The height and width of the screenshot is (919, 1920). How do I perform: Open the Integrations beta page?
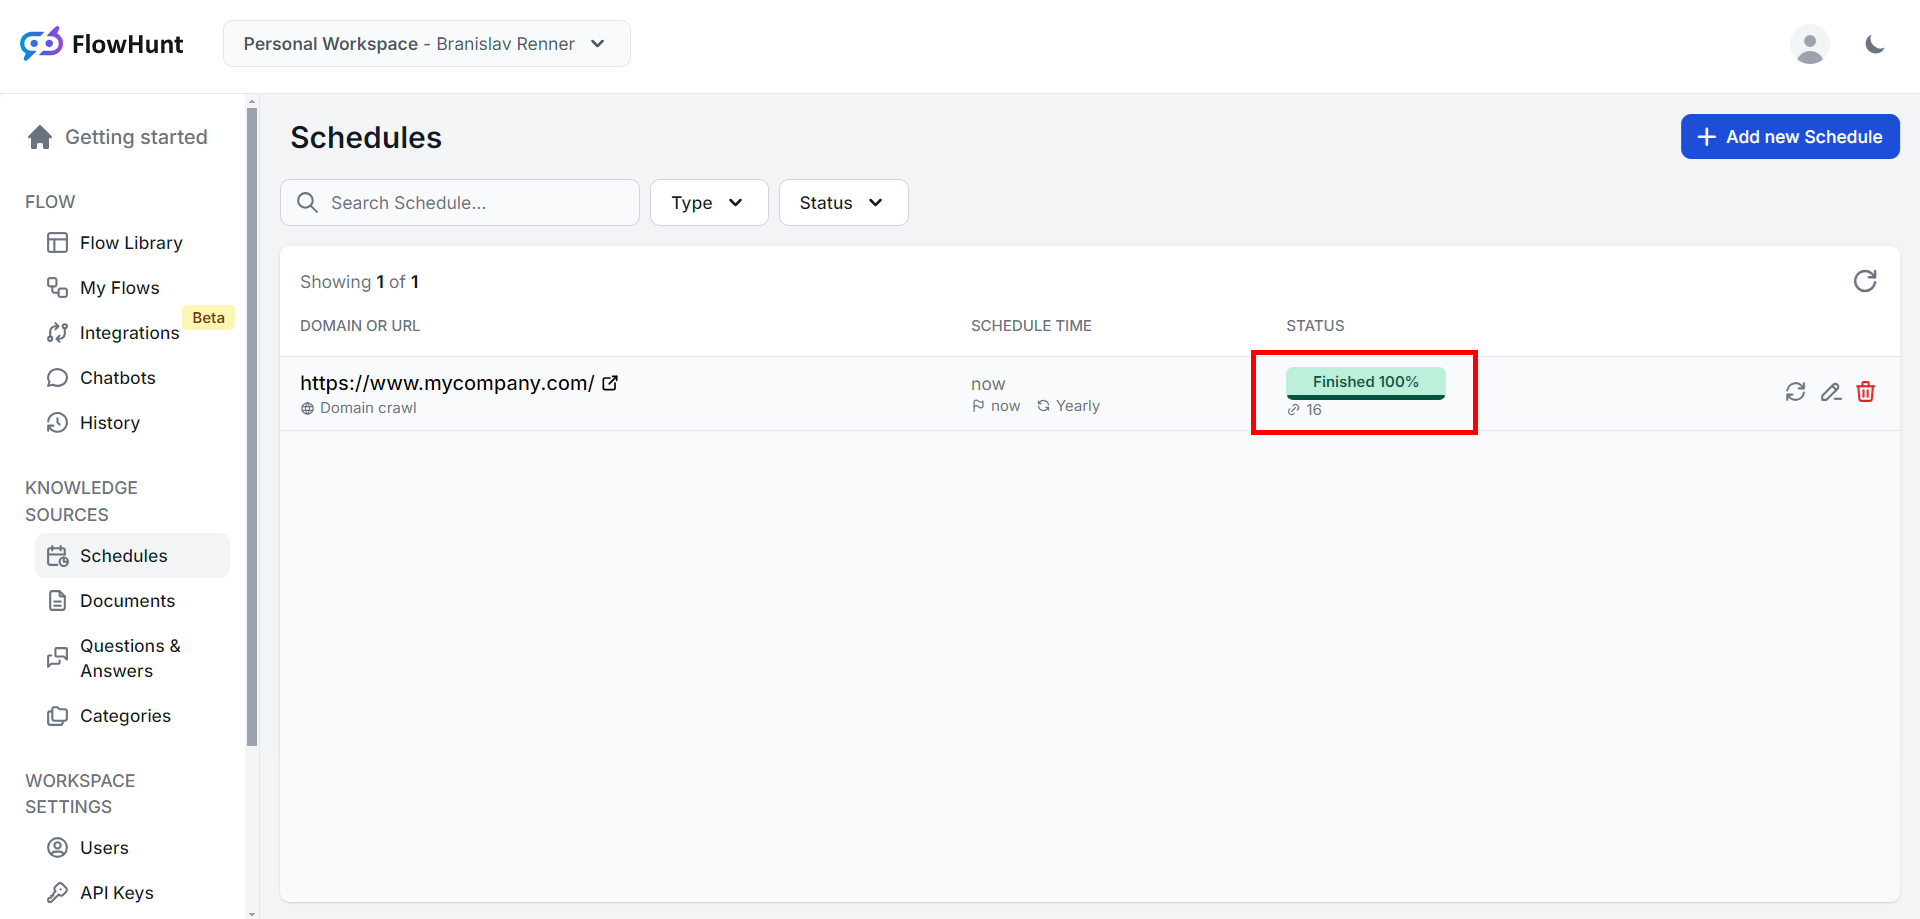click(x=129, y=333)
